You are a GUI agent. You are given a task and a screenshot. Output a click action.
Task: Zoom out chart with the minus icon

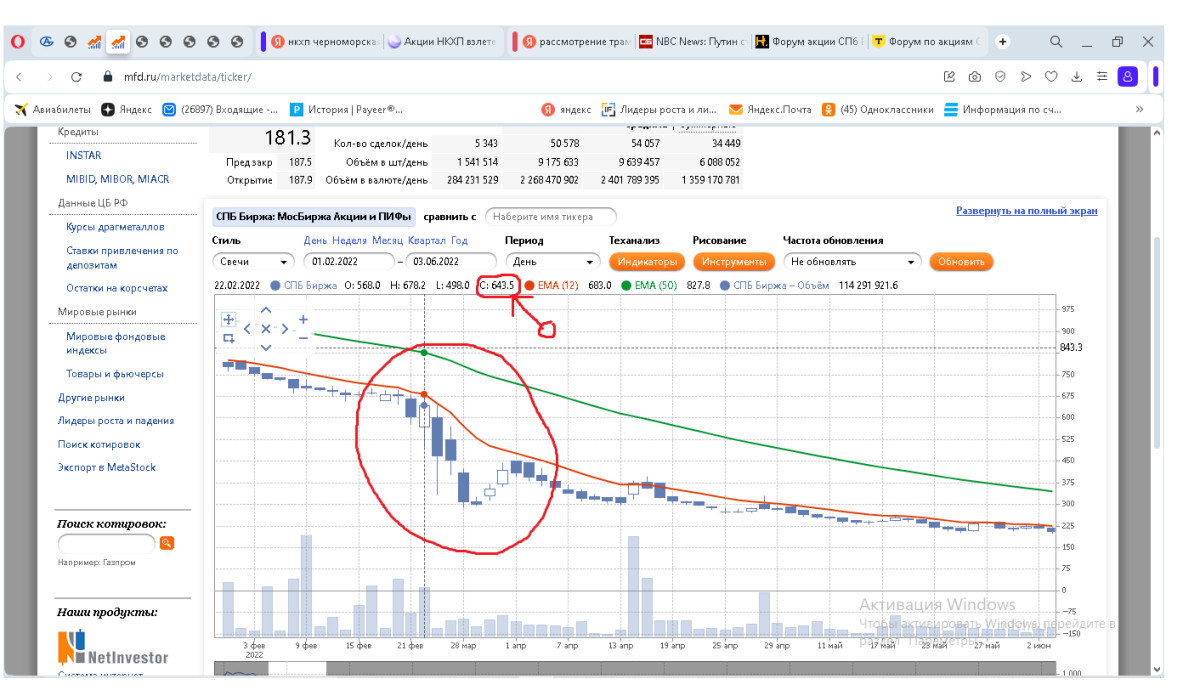click(303, 338)
